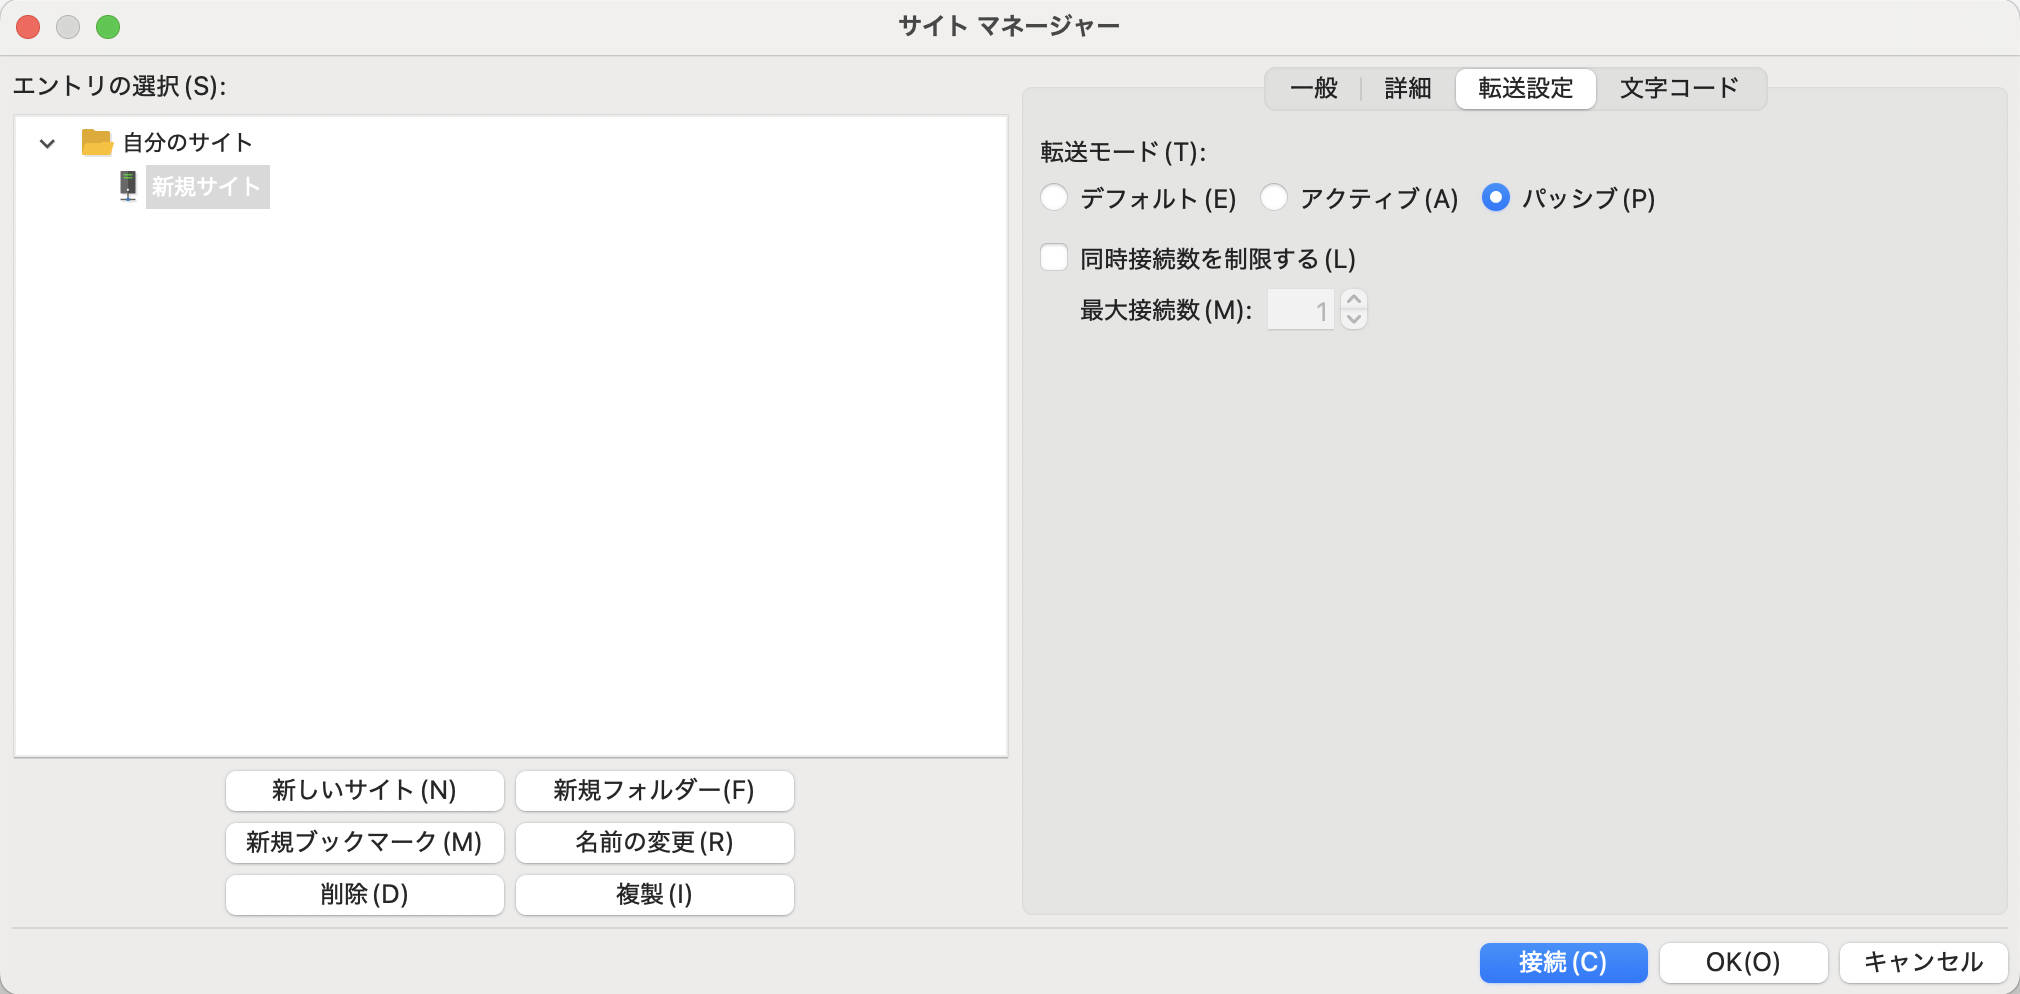
Task: Click 新規ブックマーク (M)
Action: [365, 842]
